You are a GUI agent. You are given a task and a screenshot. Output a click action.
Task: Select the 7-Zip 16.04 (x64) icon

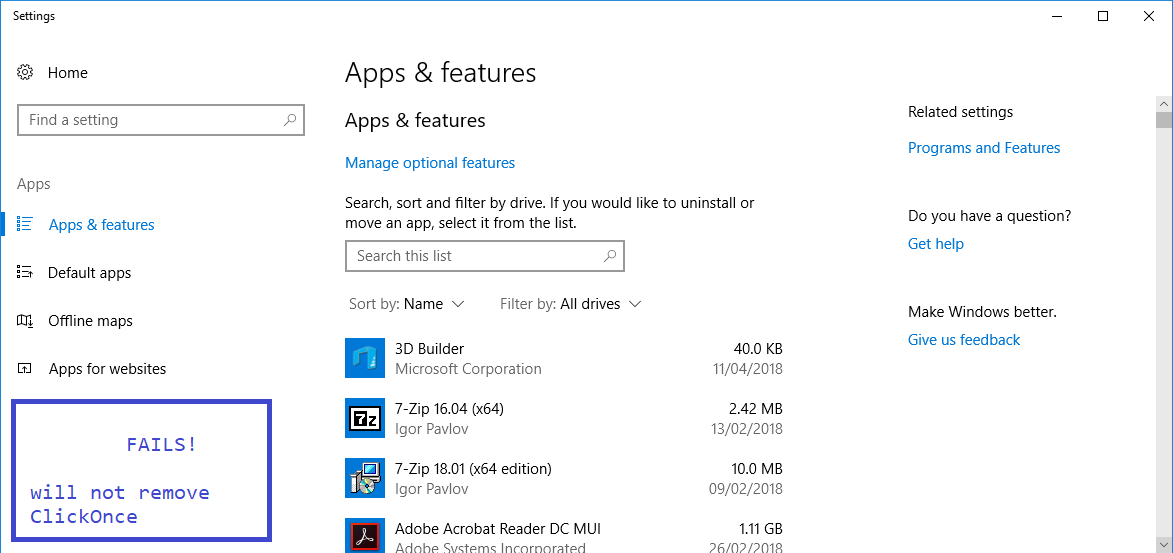pos(365,418)
